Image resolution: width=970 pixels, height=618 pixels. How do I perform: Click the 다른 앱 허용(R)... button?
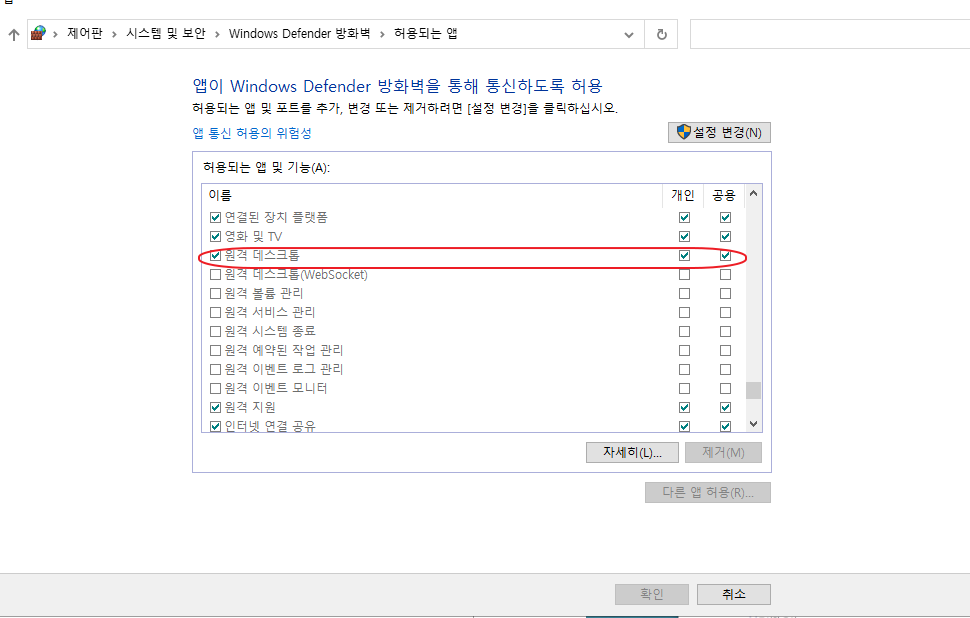coord(708,492)
